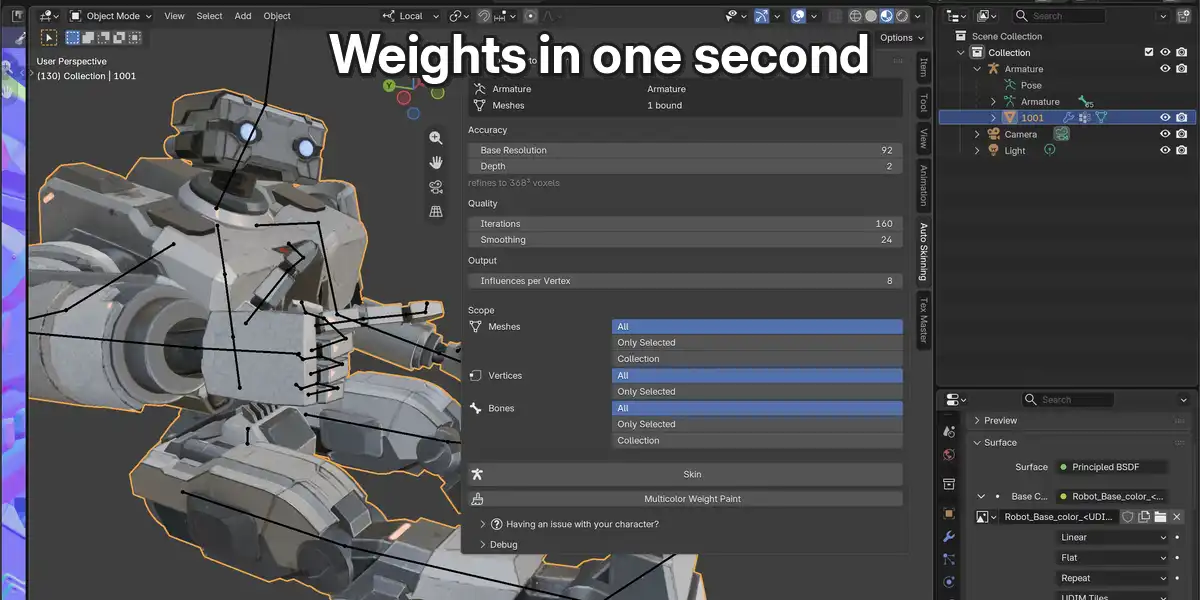Select the tweak select tool icon
The image size is (1200, 600).
pos(48,37)
